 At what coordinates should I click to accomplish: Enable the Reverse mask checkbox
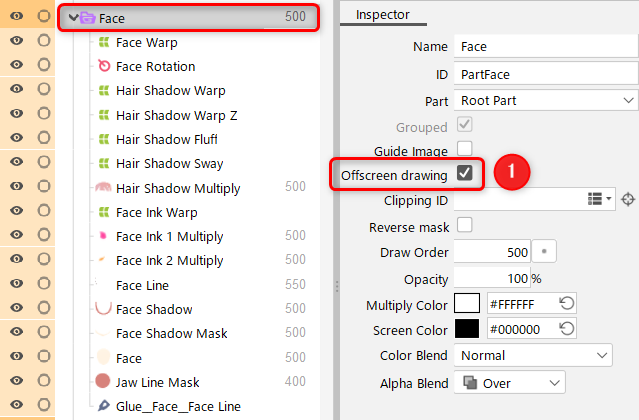pos(464,225)
